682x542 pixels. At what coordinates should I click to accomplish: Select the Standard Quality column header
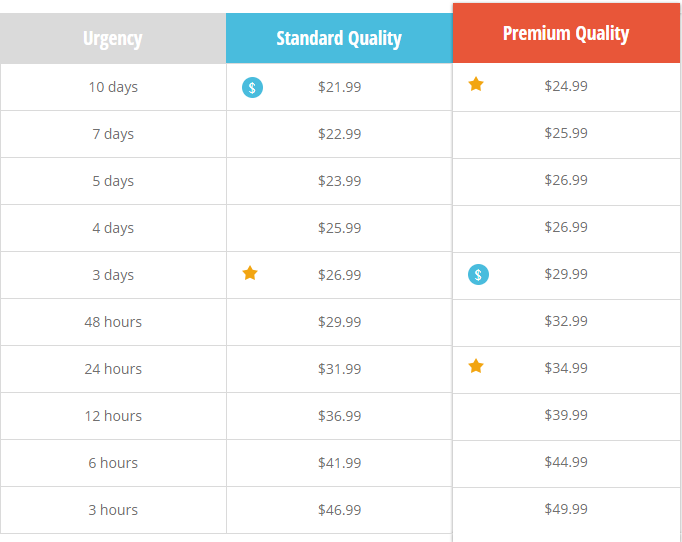click(x=339, y=38)
